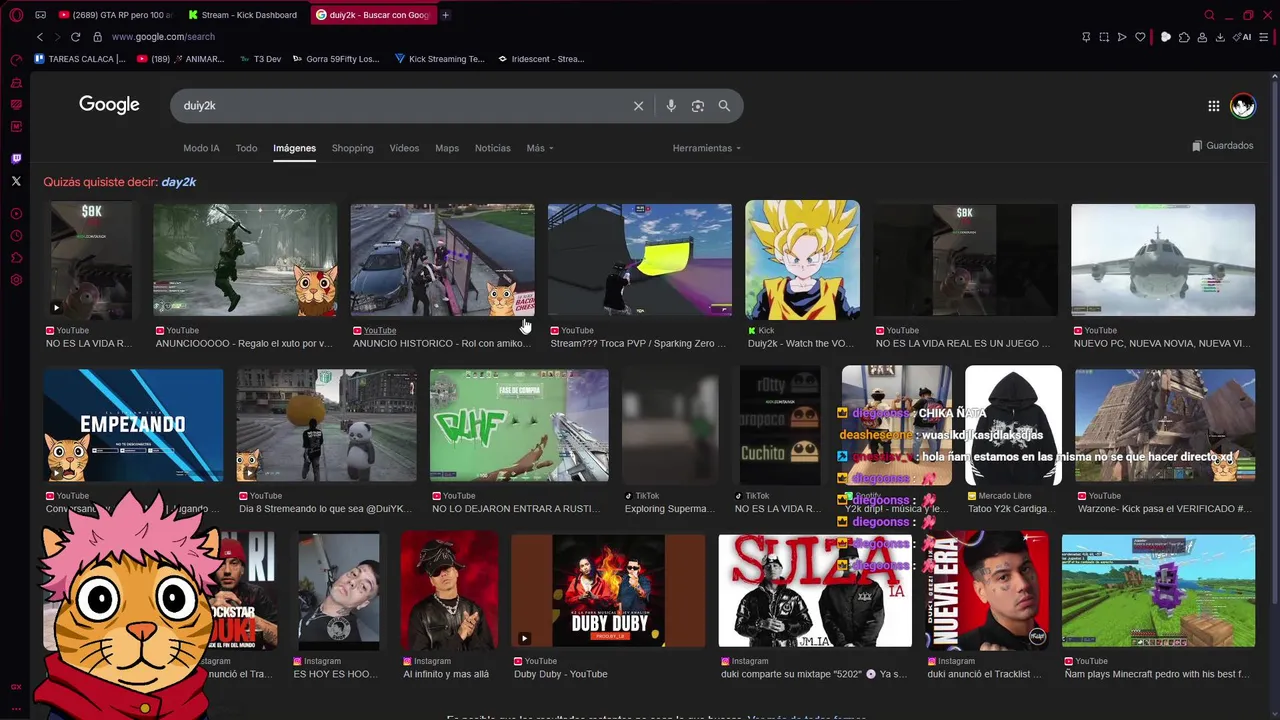Viewport: 1280px width, 720px height.
Task: Open sidebar settings gear icon
Action: (16, 280)
